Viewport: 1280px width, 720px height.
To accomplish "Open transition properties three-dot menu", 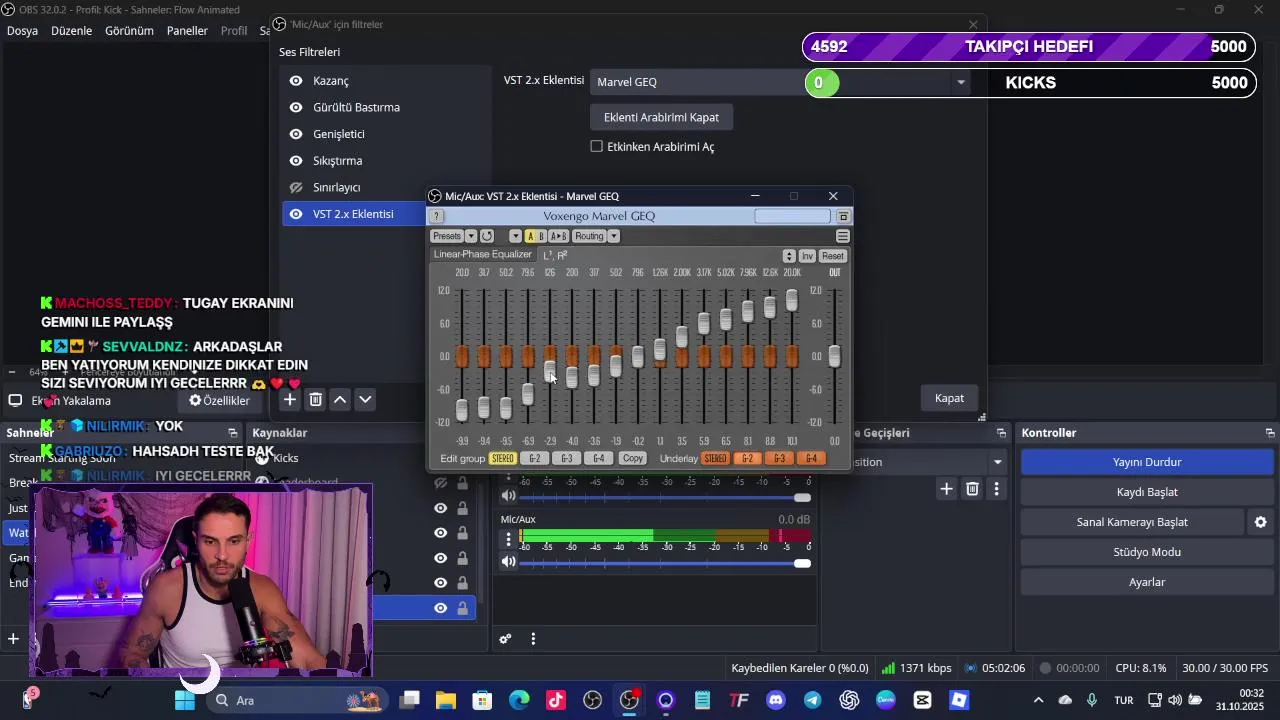I will [996, 489].
